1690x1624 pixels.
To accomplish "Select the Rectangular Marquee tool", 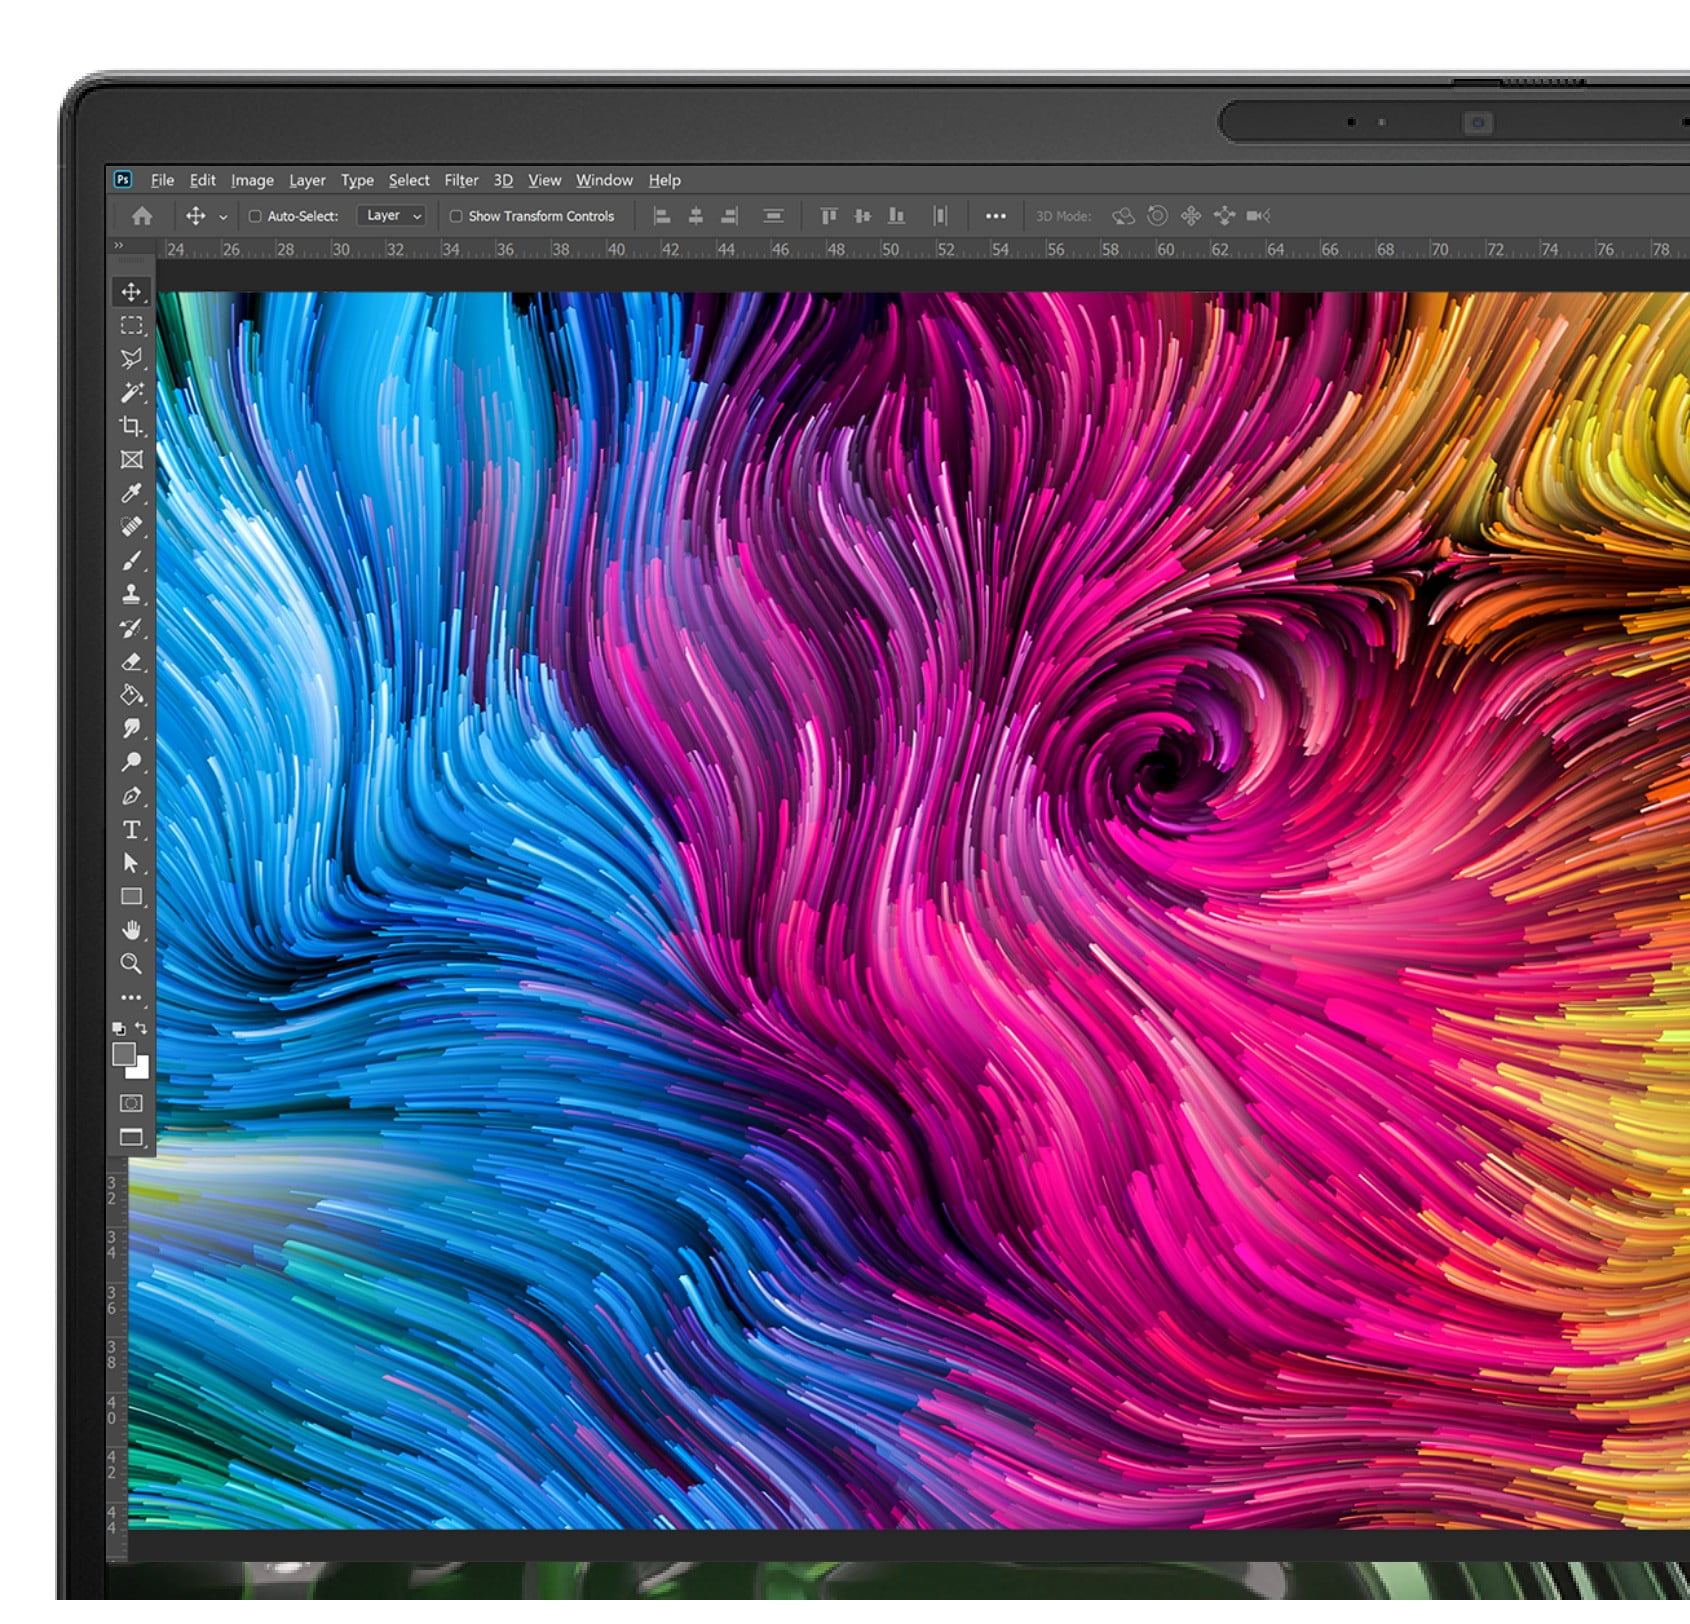I will pyautogui.click(x=130, y=325).
